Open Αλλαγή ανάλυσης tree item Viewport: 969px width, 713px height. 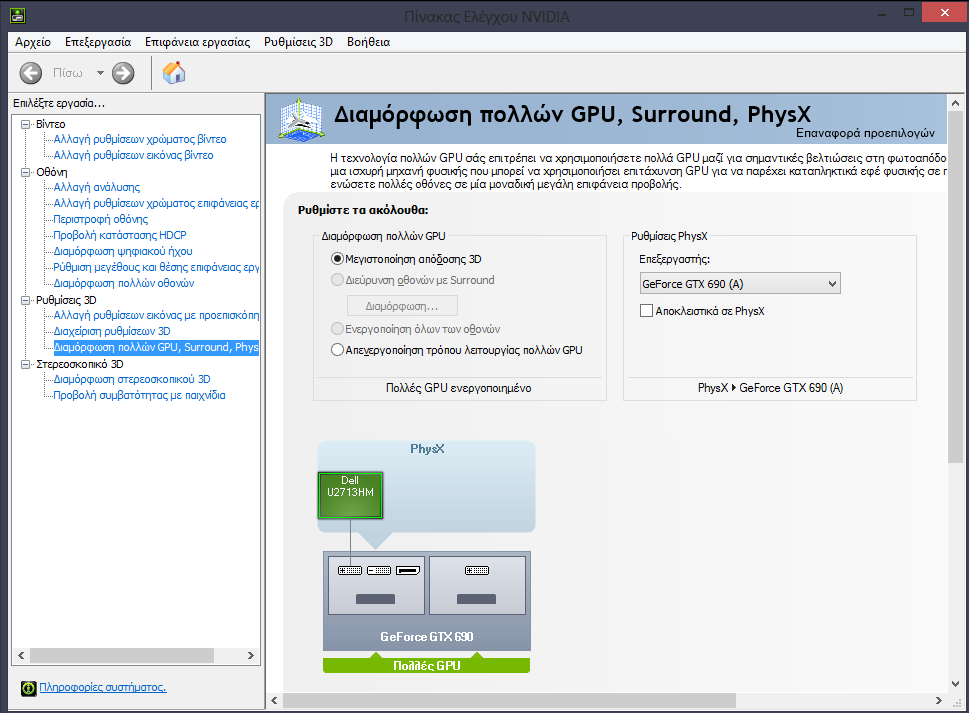click(97, 187)
